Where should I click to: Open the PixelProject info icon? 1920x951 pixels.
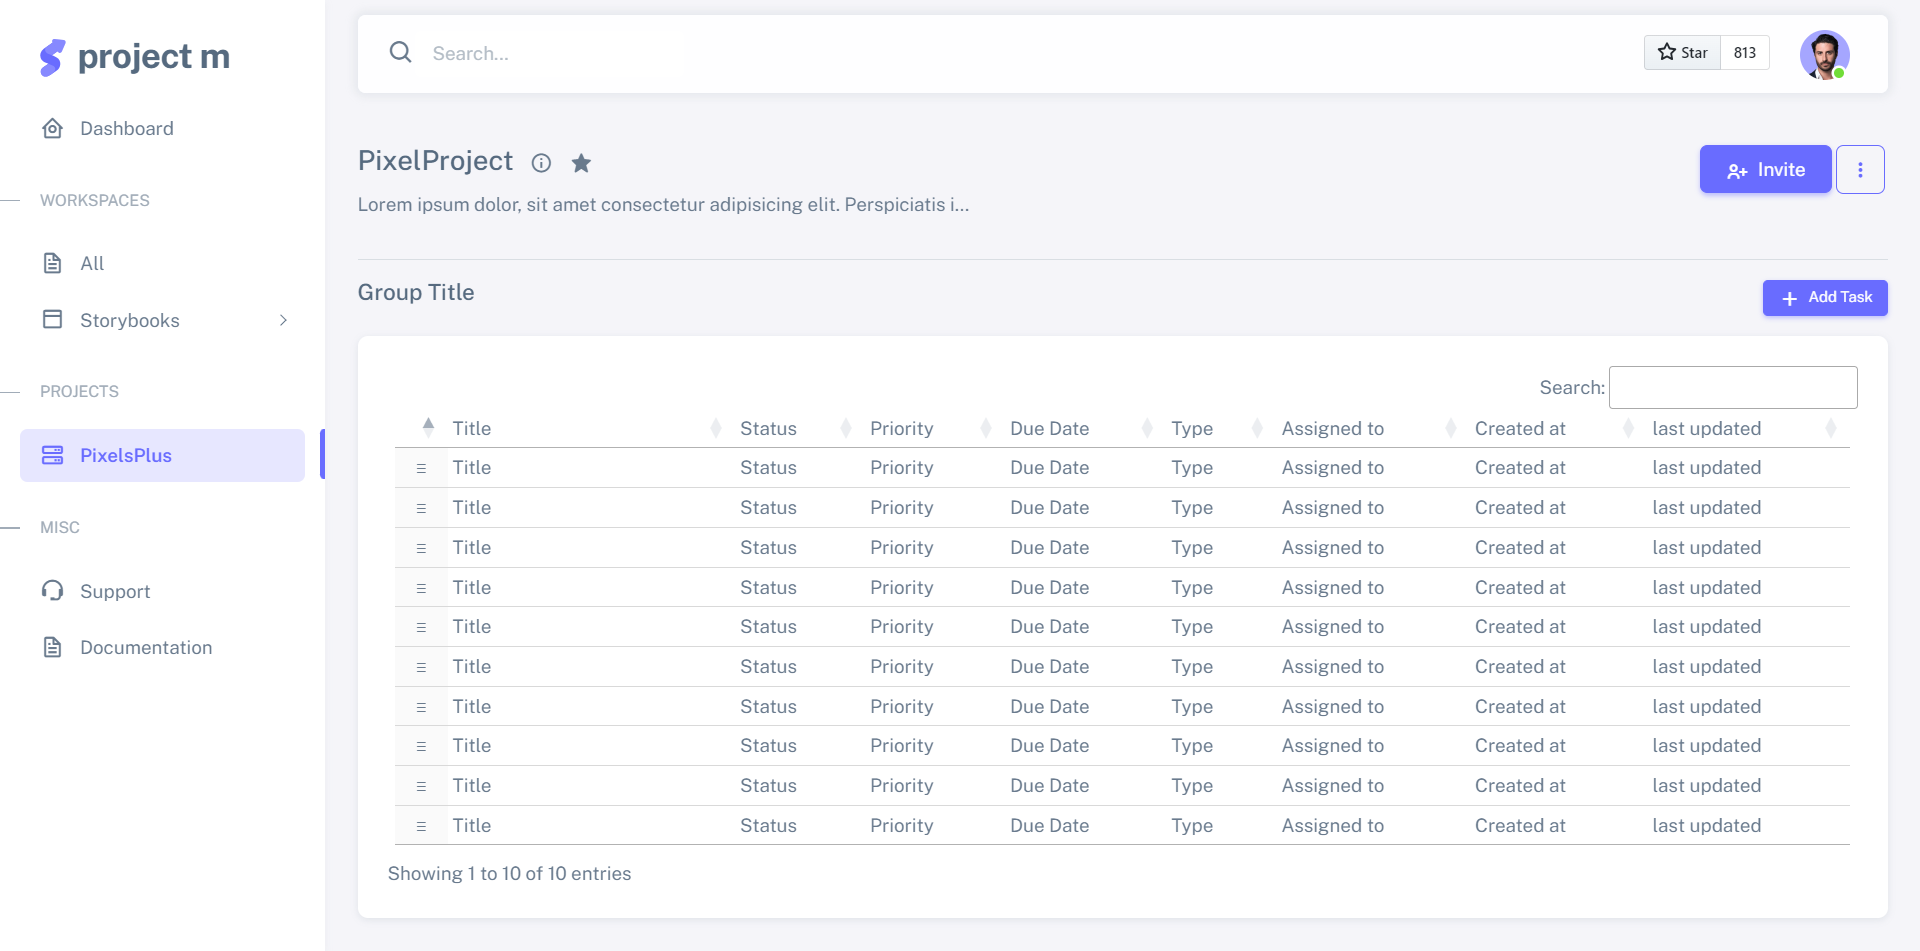tap(541, 163)
